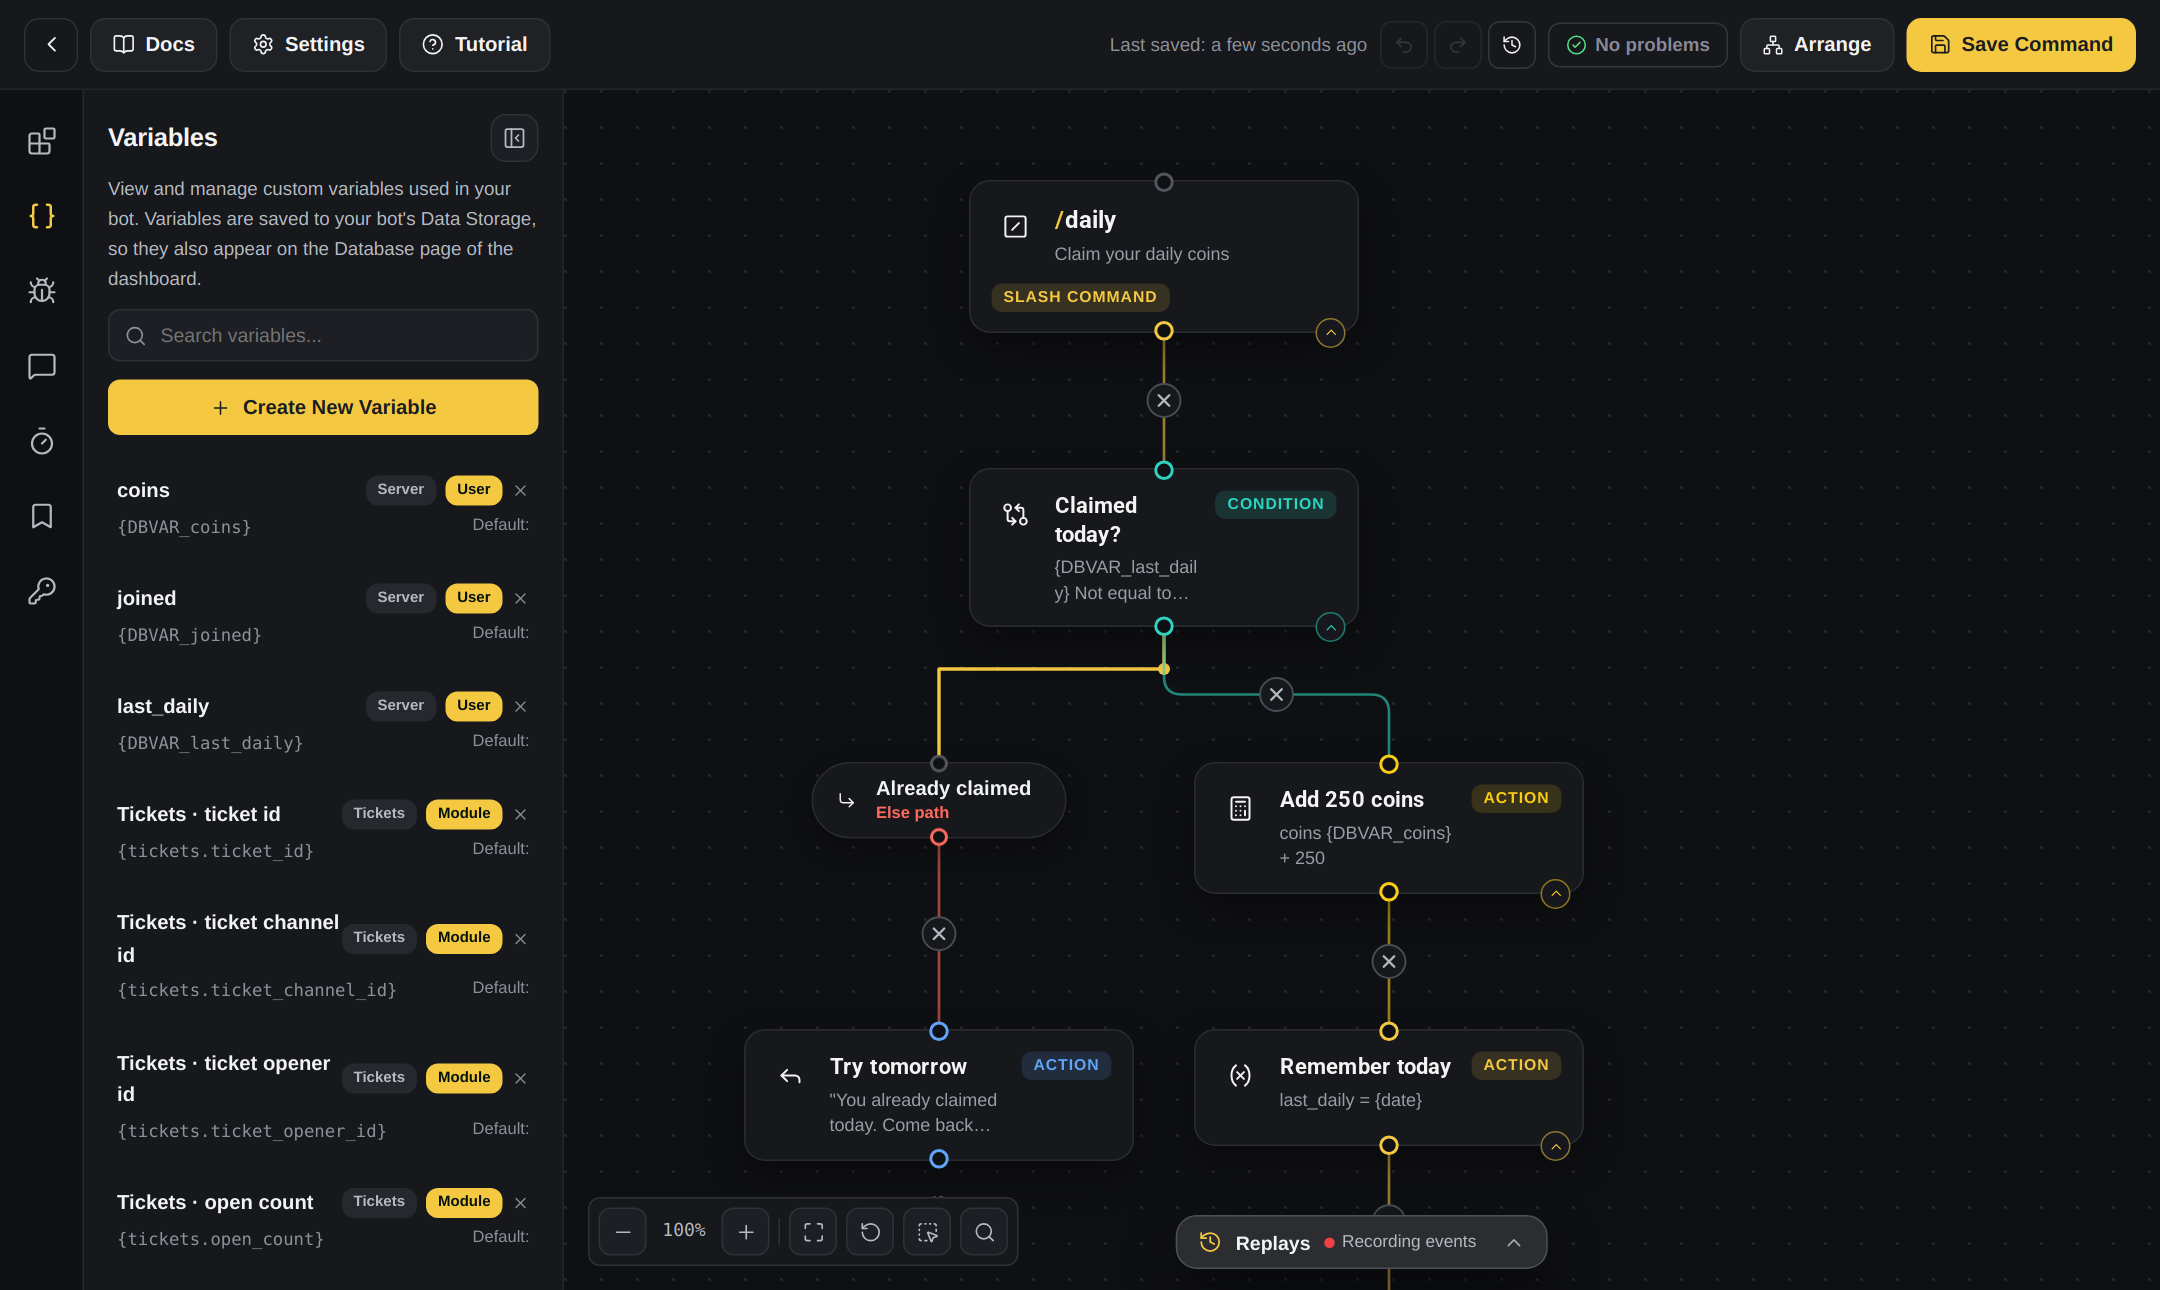Viewport: 2160px width, 1290px height.
Task: Zoom out the canvas
Action: [x=623, y=1232]
